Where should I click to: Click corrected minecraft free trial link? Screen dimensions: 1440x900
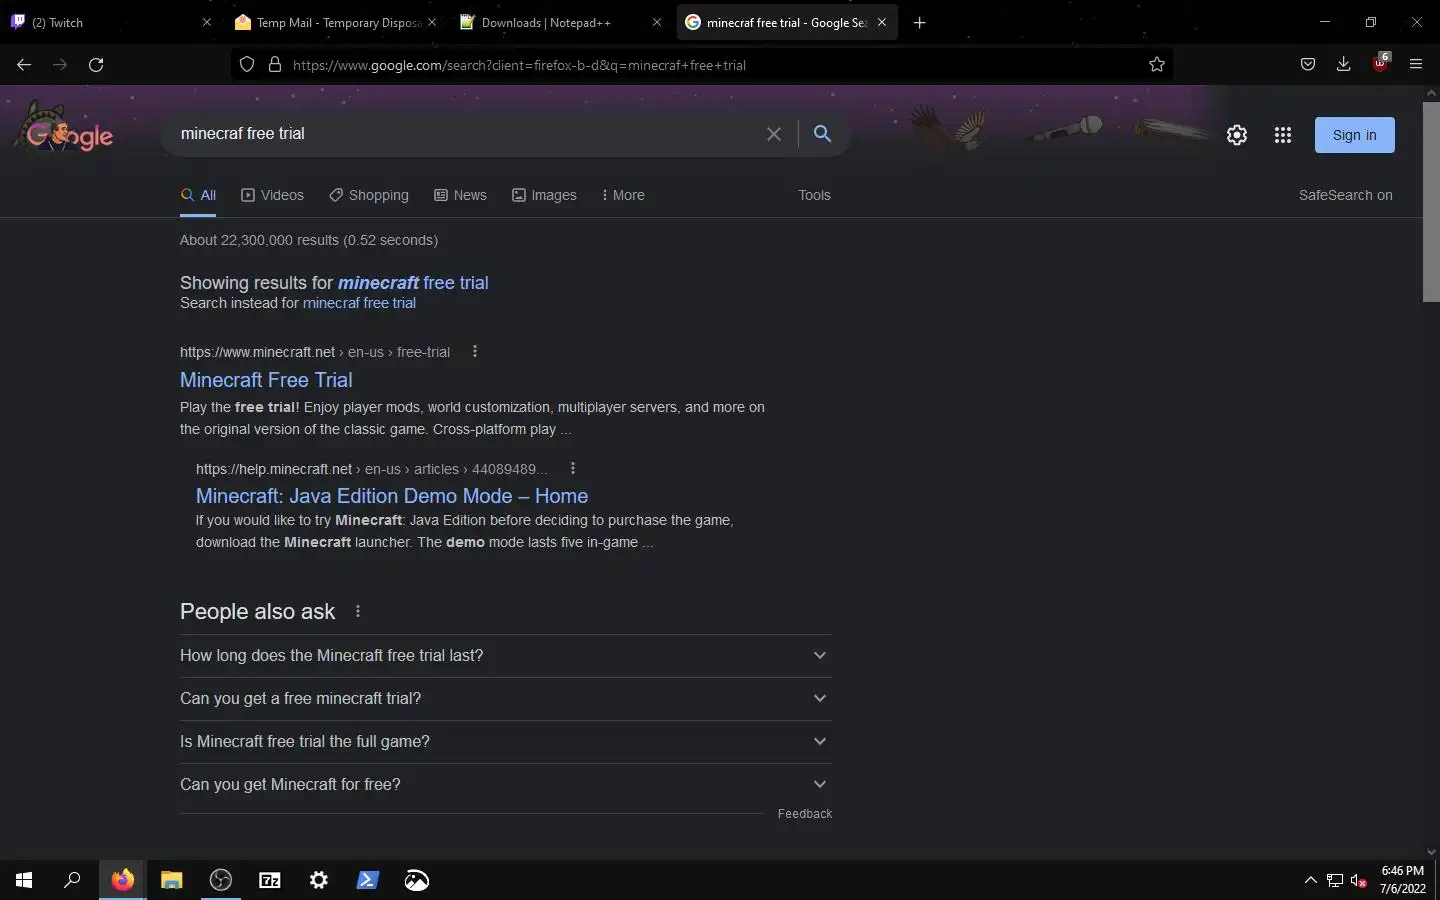(x=413, y=283)
